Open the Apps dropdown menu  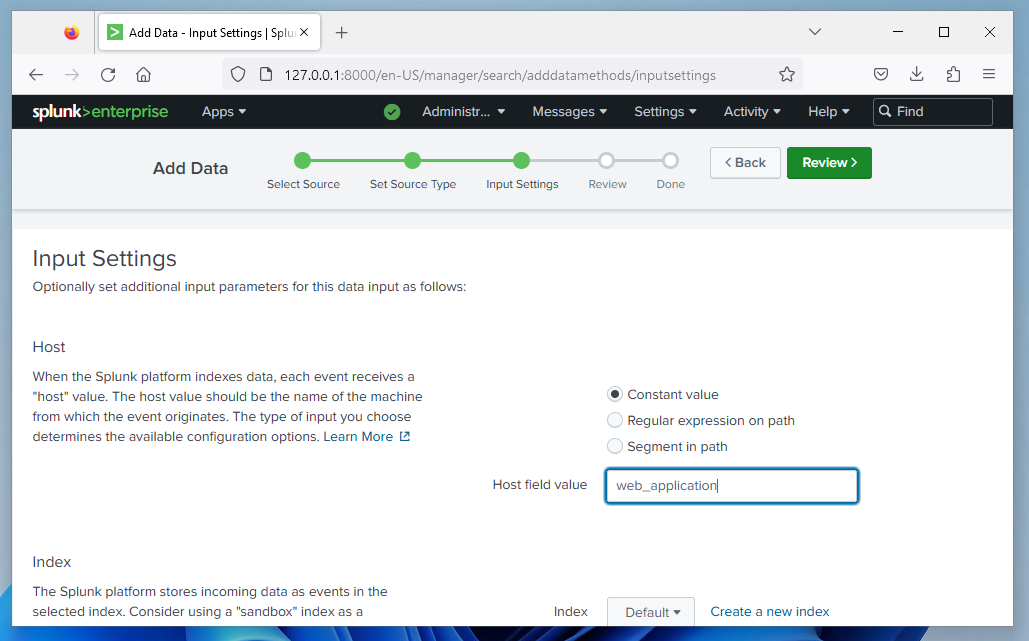pyautogui.click(x=224, y=112)
